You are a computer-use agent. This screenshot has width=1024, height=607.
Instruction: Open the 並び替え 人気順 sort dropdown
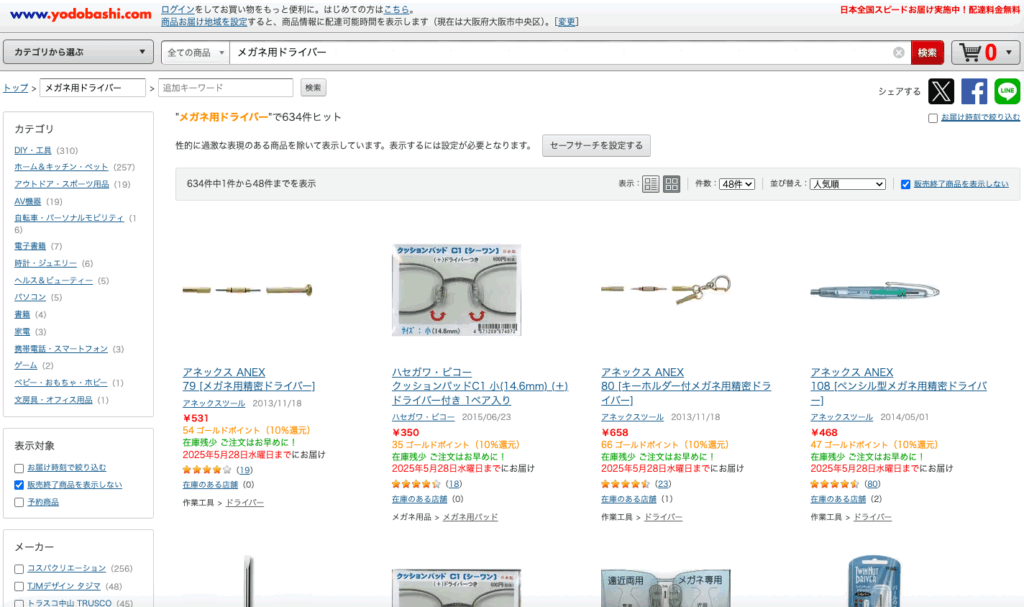point(848,184)
